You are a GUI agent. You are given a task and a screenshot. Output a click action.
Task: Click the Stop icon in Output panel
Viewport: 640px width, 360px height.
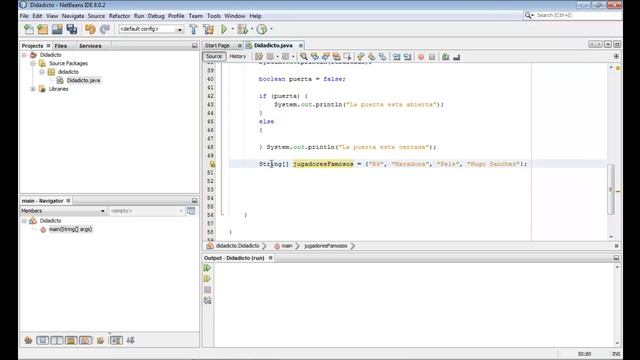point(207,290)
